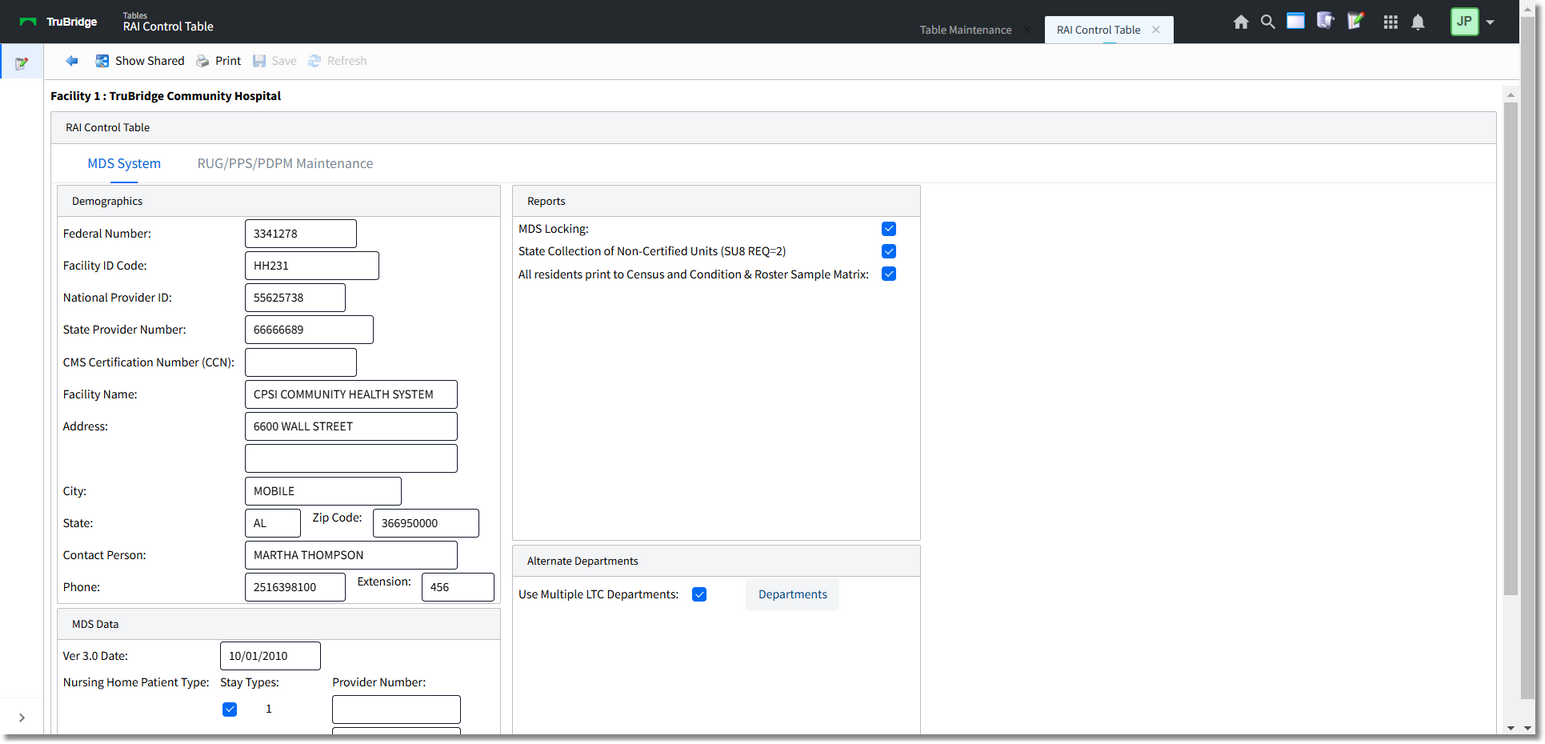Screen dimensions: 1545x744
Task: Open the RUG/PPS/PDPM Maintenance tab
Action: click(x=285, y=163)
